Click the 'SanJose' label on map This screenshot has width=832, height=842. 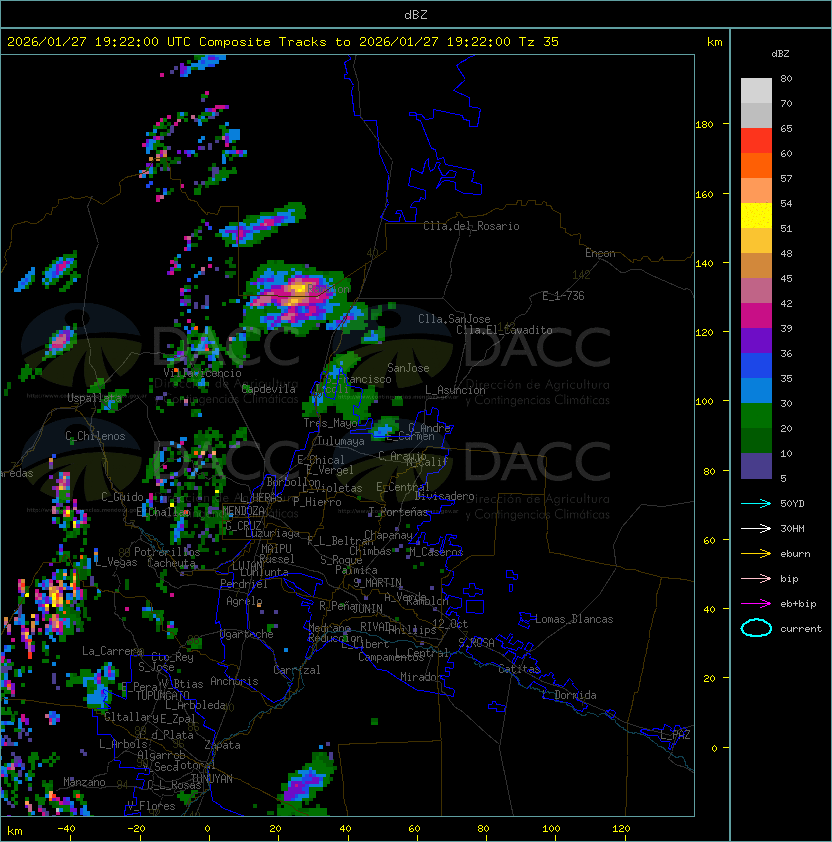click(x=408, y=368)
